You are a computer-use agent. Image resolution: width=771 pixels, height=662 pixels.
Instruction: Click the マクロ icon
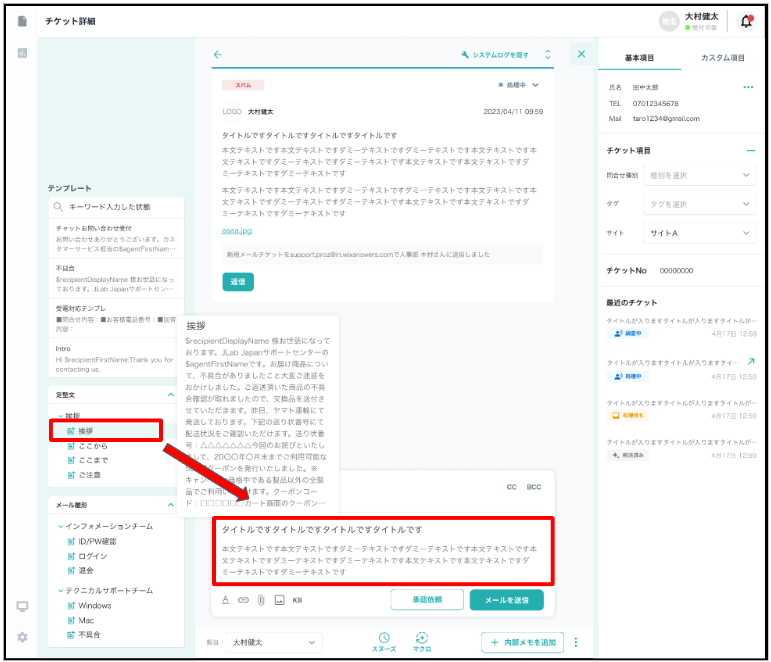[421, 638]
